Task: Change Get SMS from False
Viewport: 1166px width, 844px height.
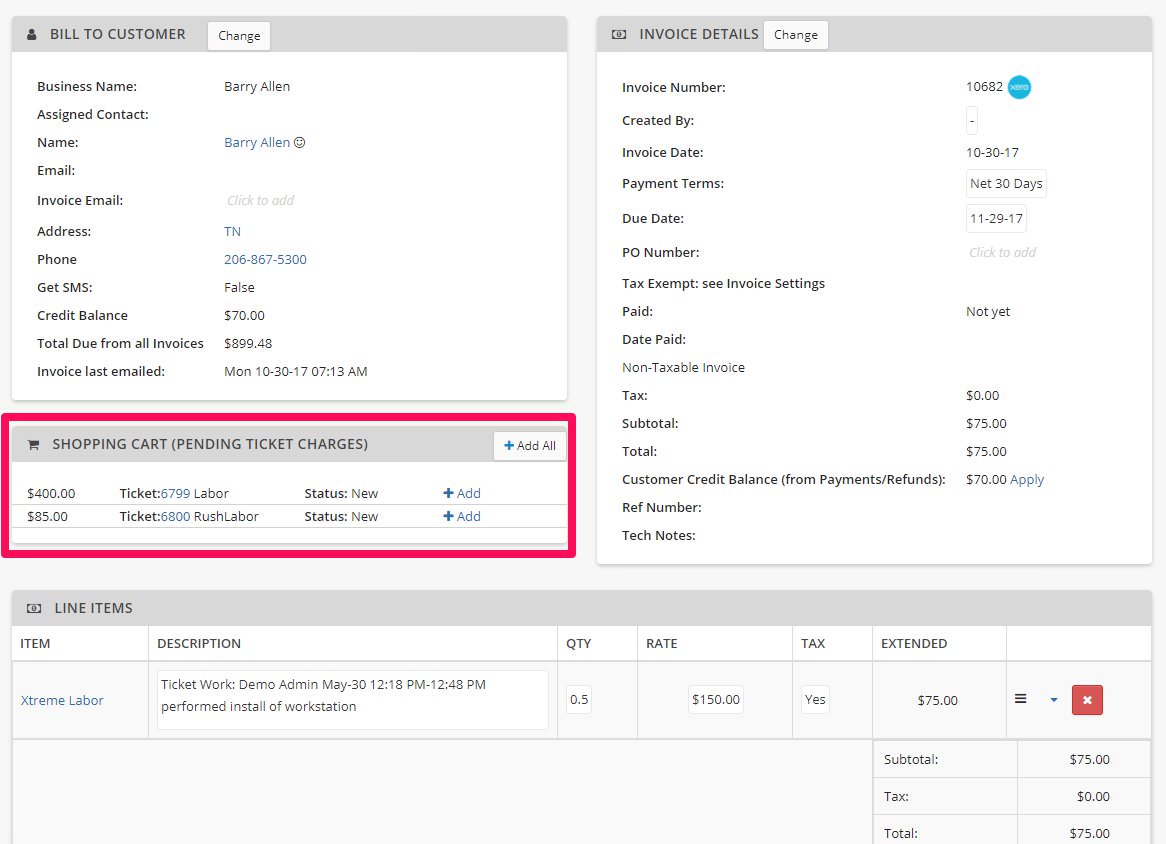Action: click(239, 287)
